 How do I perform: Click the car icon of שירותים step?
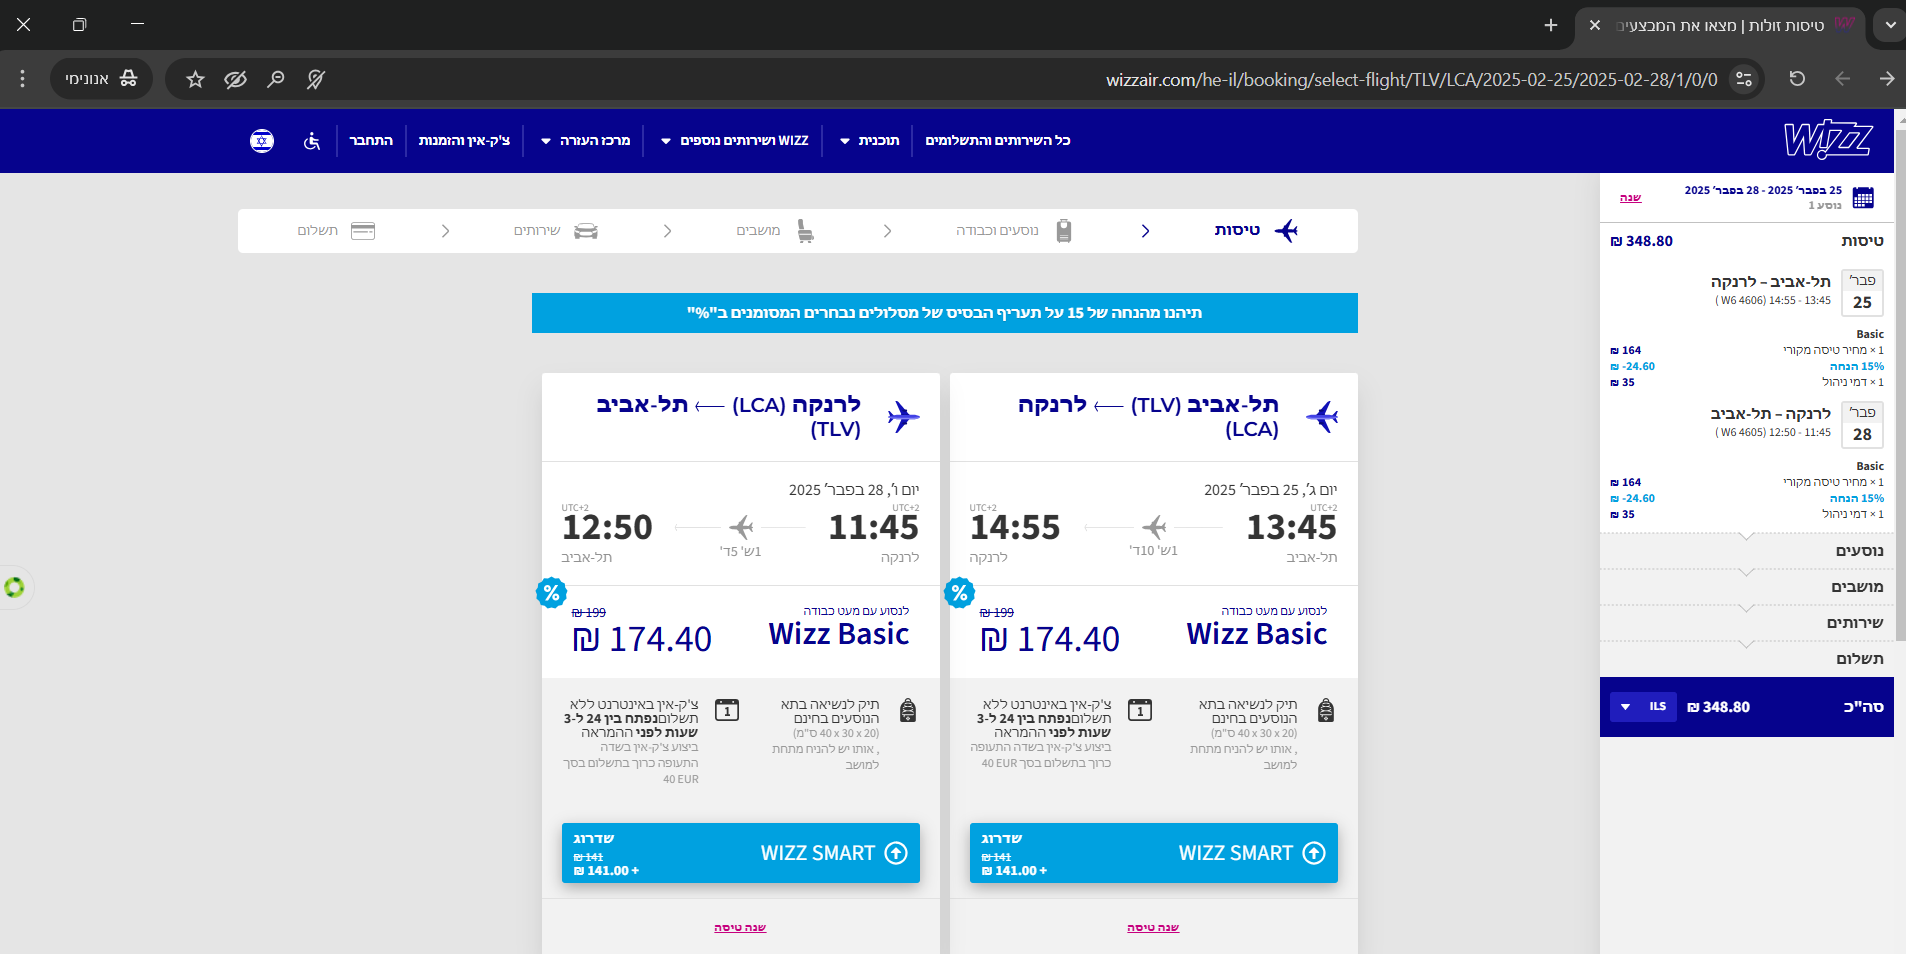pos(586,231)
